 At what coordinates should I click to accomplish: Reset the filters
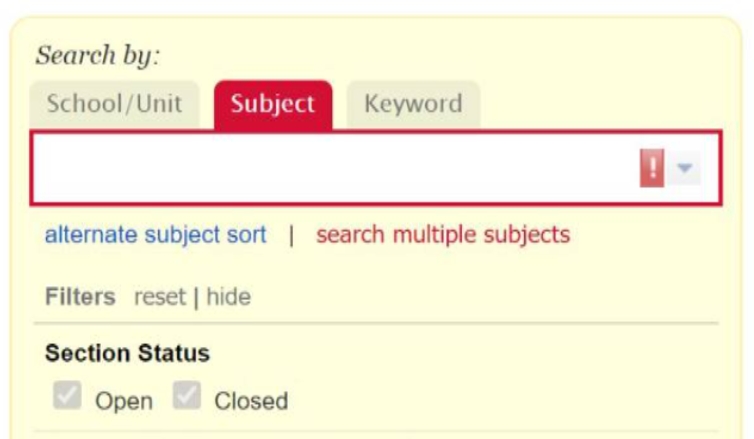160,297
